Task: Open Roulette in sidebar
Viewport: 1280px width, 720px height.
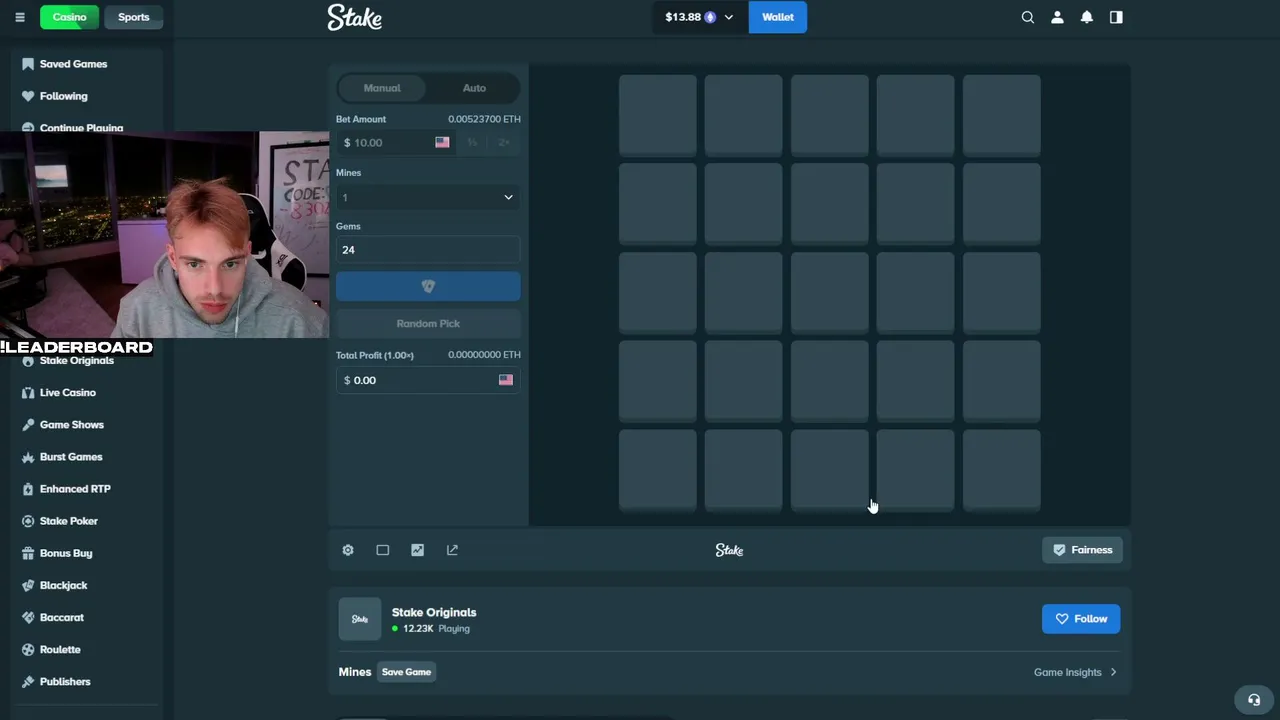Action: pyautogui.click(x=60, y=649)
